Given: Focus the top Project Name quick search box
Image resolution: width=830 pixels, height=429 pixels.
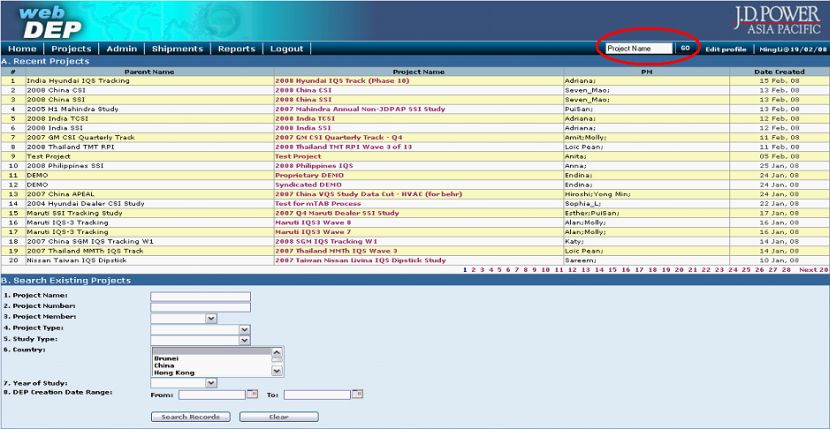Looking at the screenshot, I should (x=639, y=48).
